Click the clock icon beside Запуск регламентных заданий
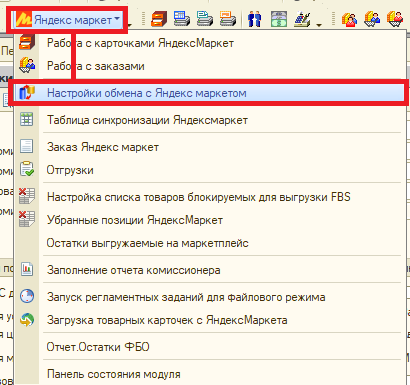The image size is (410, 385). click(27, 296)
